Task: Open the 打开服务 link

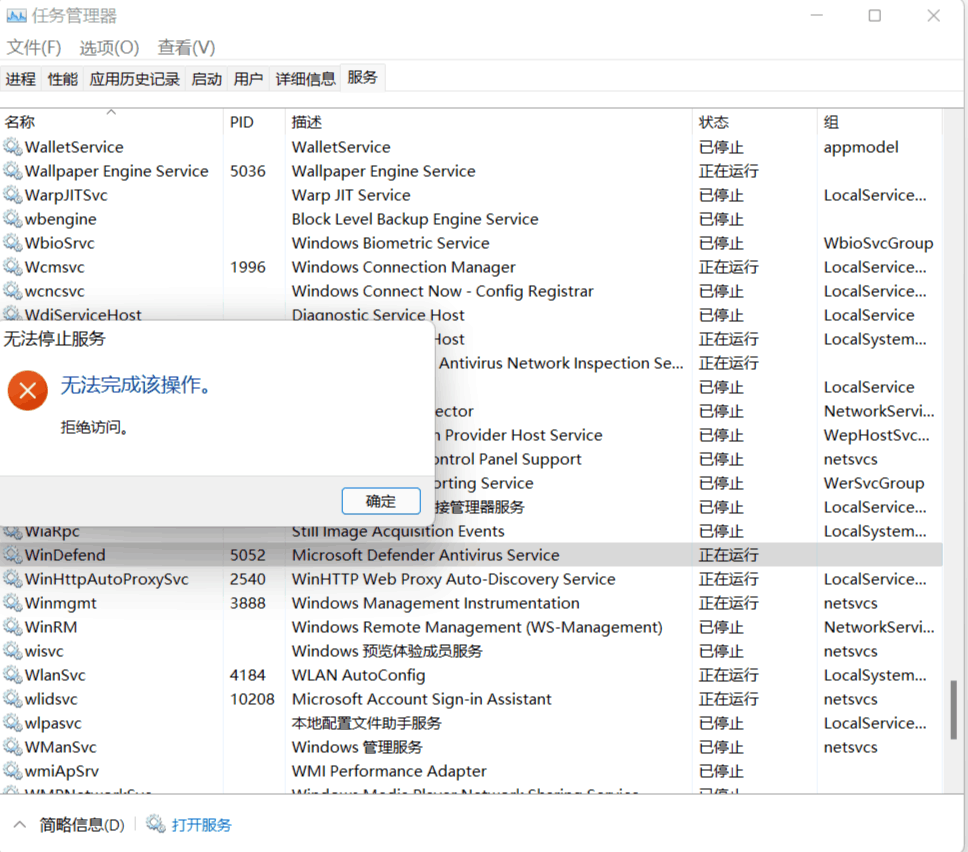Action: coord(201,825)
